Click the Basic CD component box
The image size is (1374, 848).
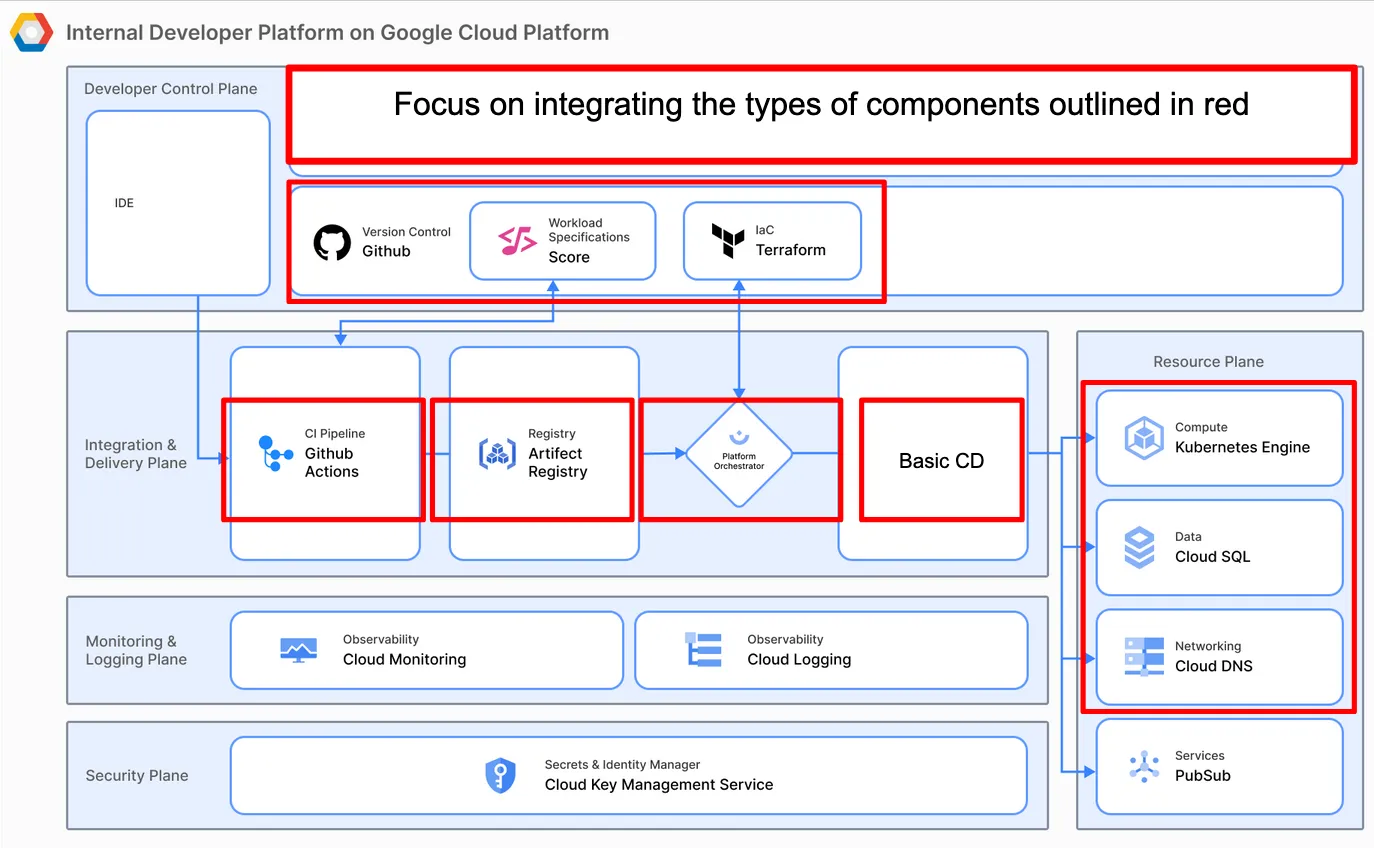coord(940,460)
